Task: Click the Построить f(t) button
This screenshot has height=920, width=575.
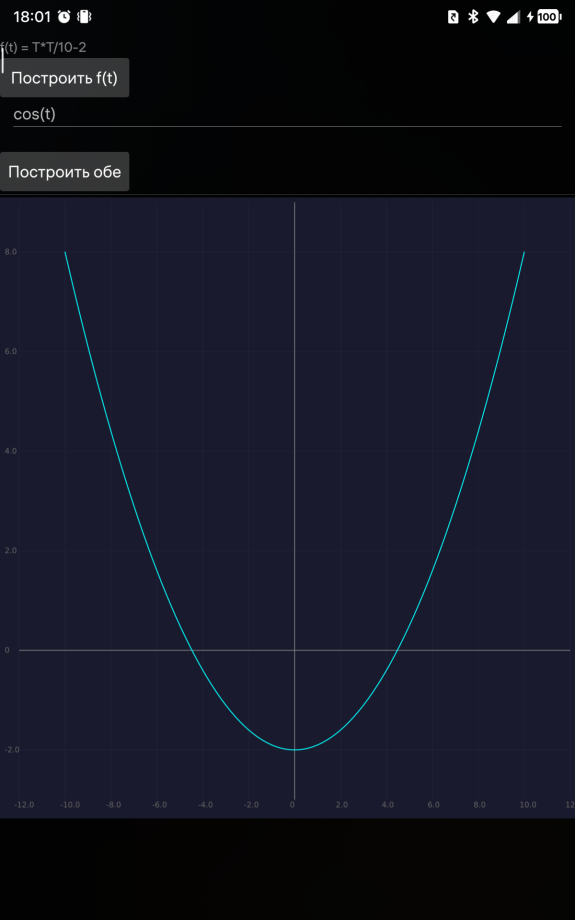Action: (x=65, y=78)
